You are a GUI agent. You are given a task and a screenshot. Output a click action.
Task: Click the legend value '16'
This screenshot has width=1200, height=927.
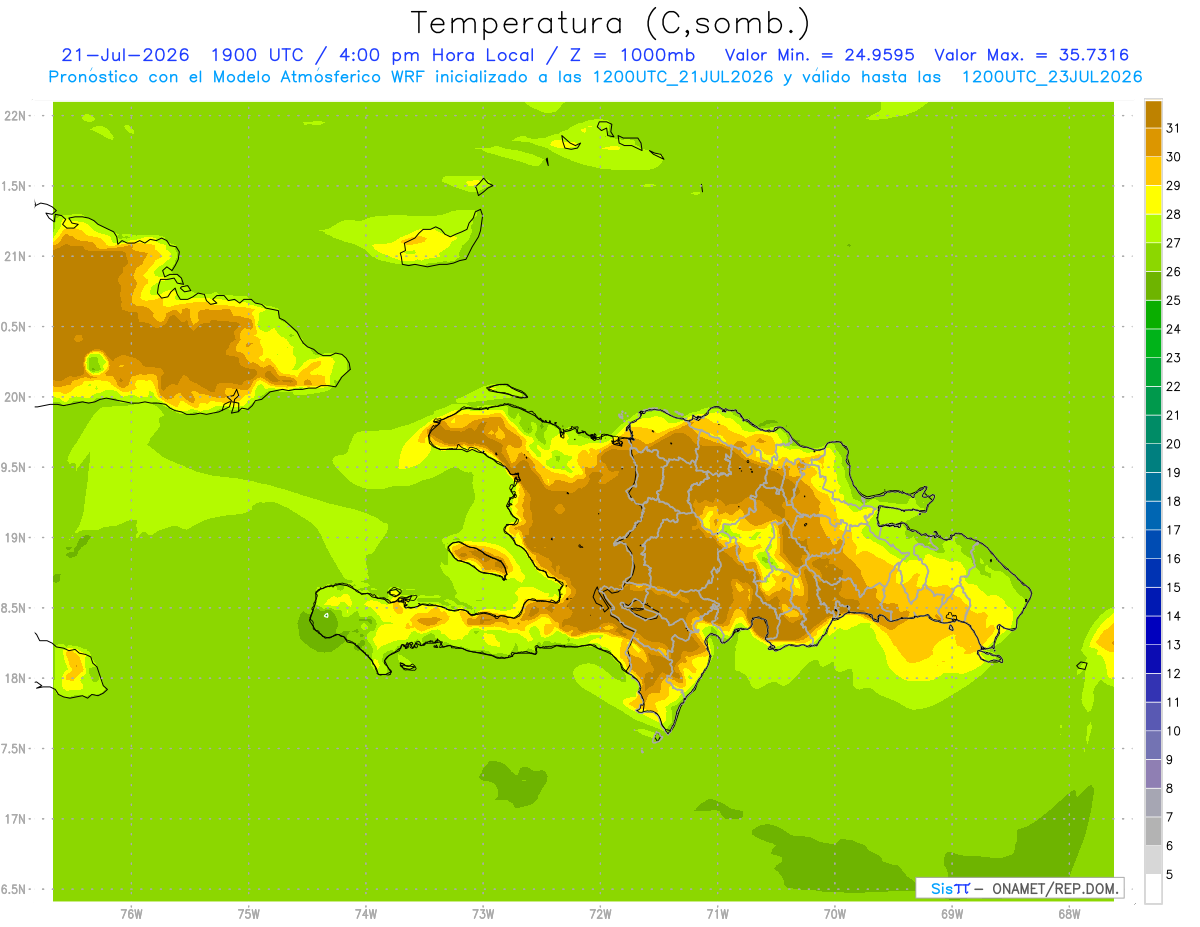pos(1173,558)
